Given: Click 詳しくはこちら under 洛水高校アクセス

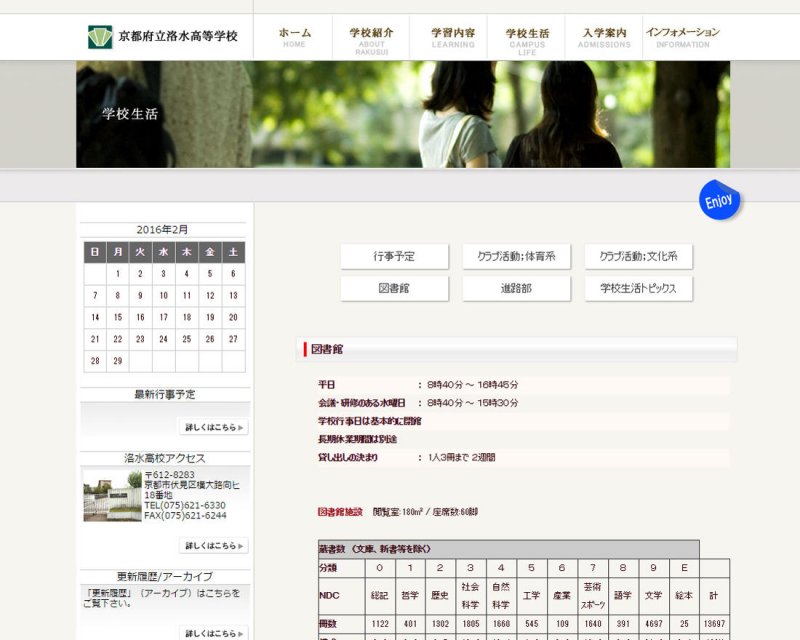Looking at the screenshot, I should click(213, 546).
